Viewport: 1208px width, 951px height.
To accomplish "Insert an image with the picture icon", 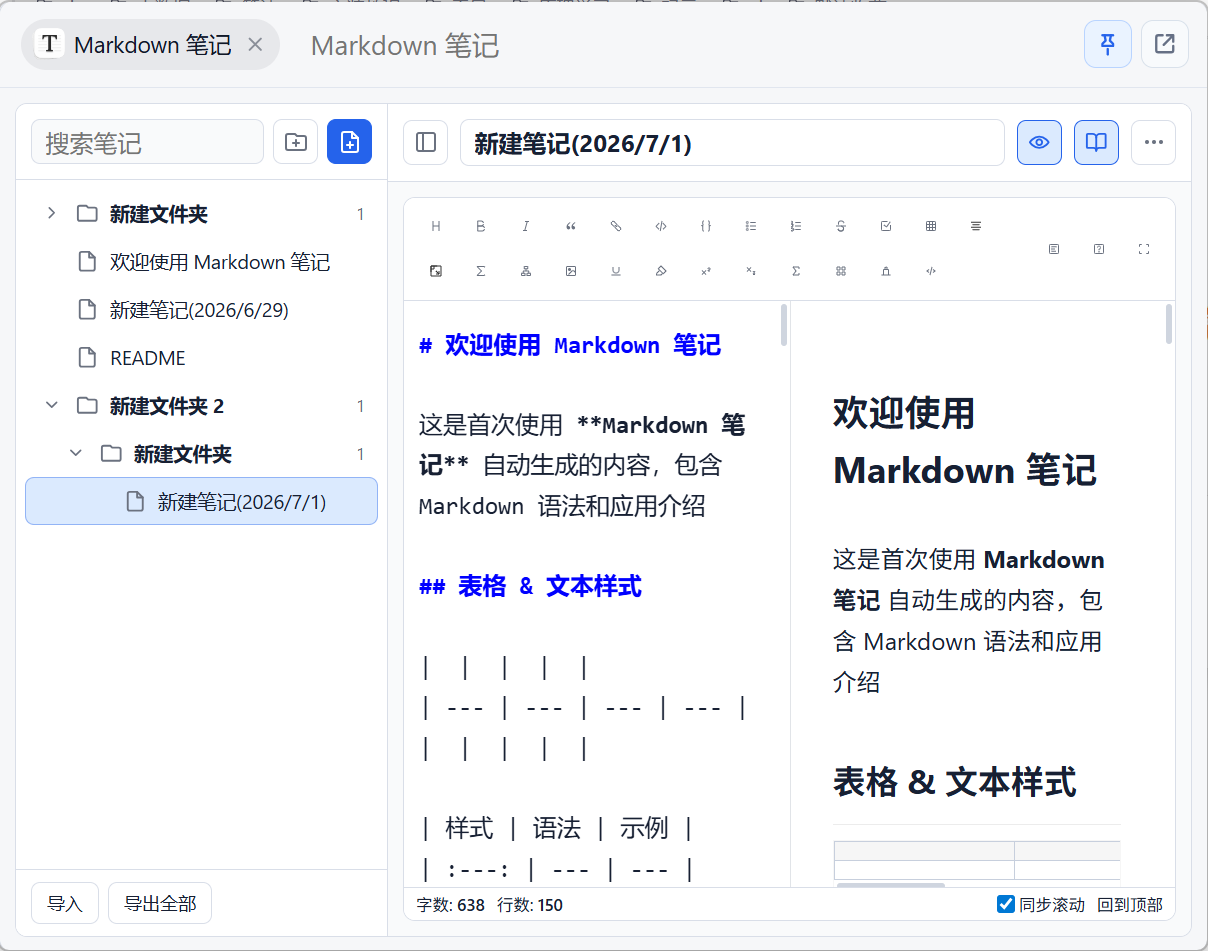I will (571, 271).
